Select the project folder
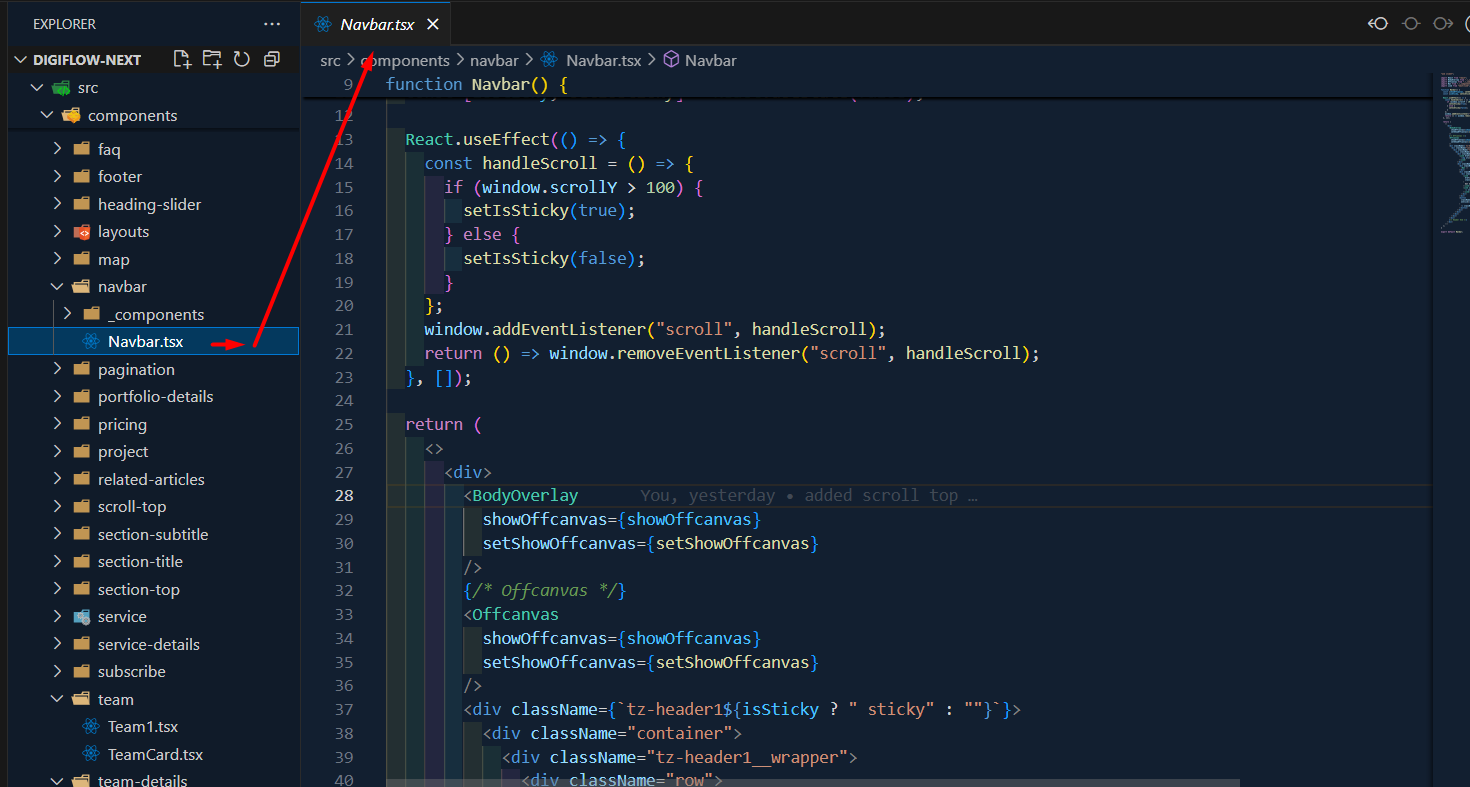This screenshot has height=787, width=1470. tap(153, 452)
